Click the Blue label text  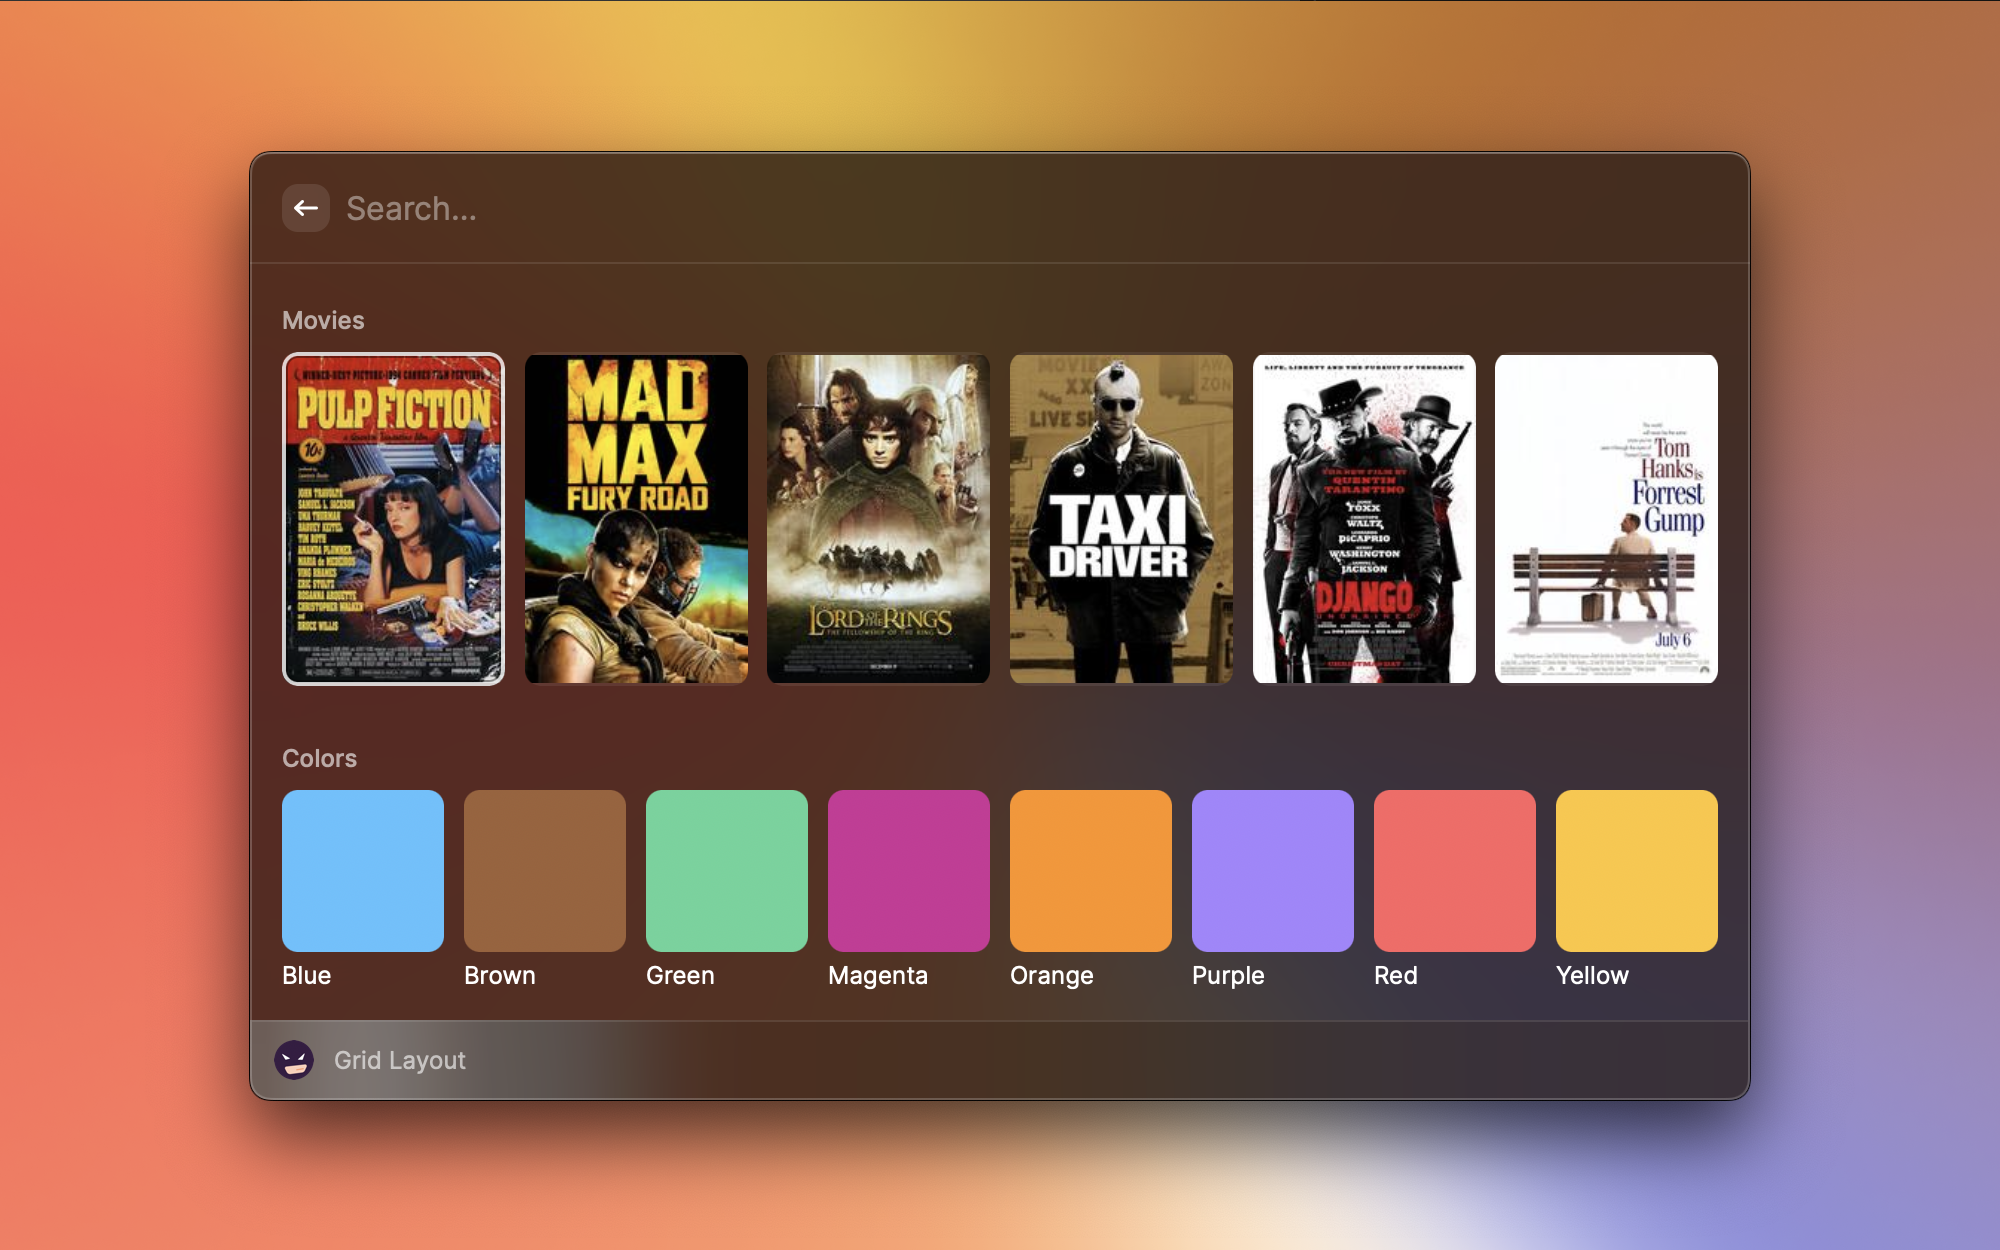306,975
